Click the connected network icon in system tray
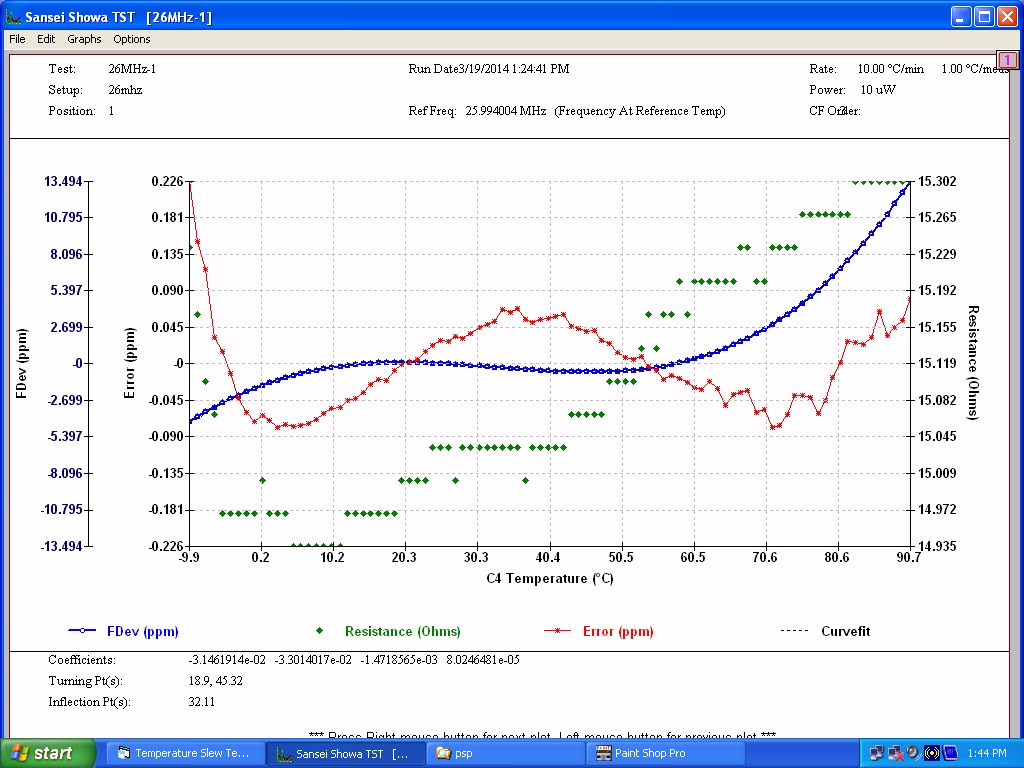The height and width of the screenshot is (768, 1024). (877, 753)
